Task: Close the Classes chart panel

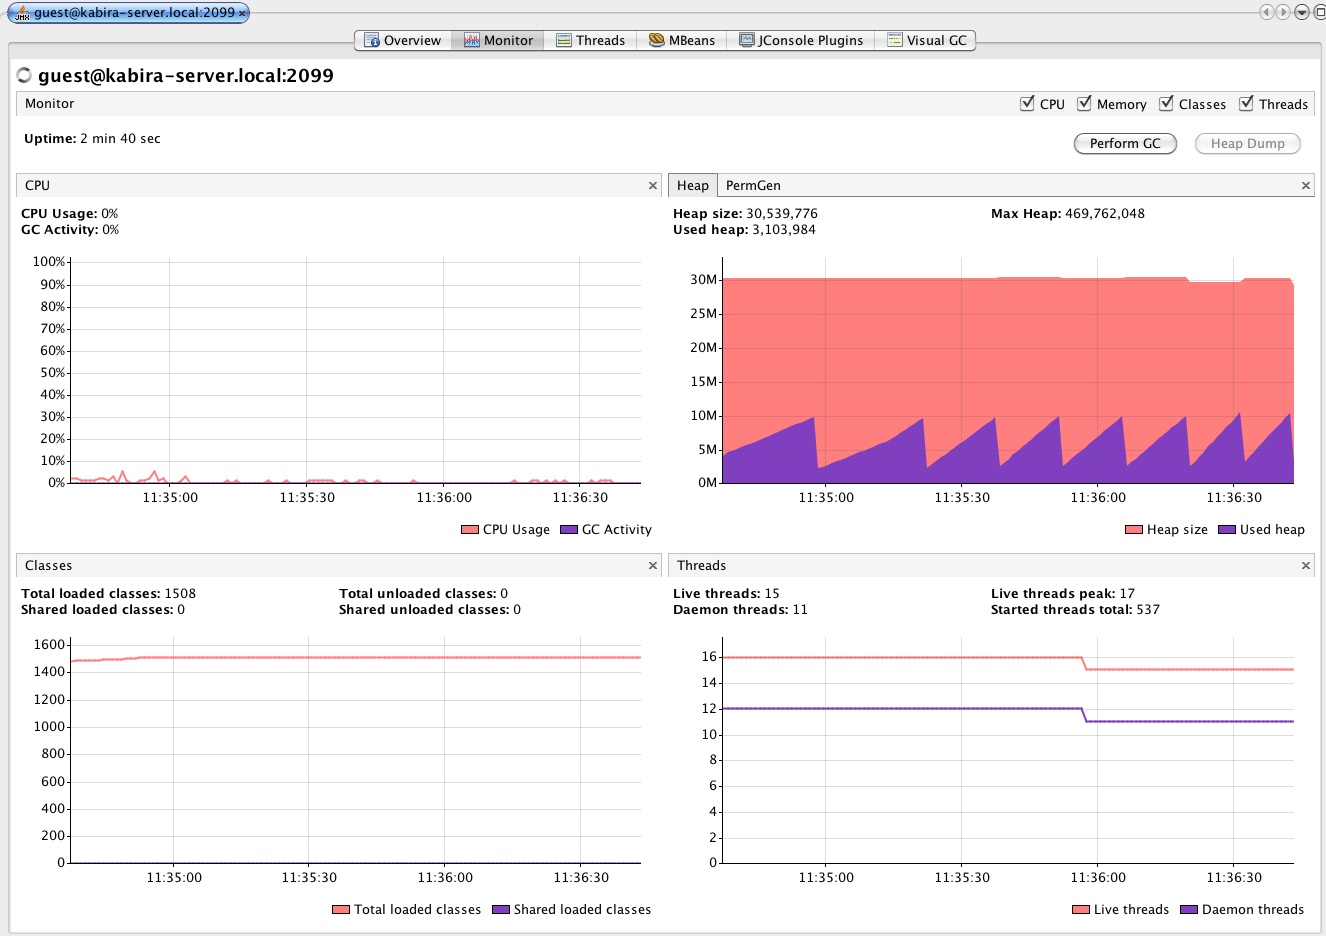Action: [x=653, y=566]
